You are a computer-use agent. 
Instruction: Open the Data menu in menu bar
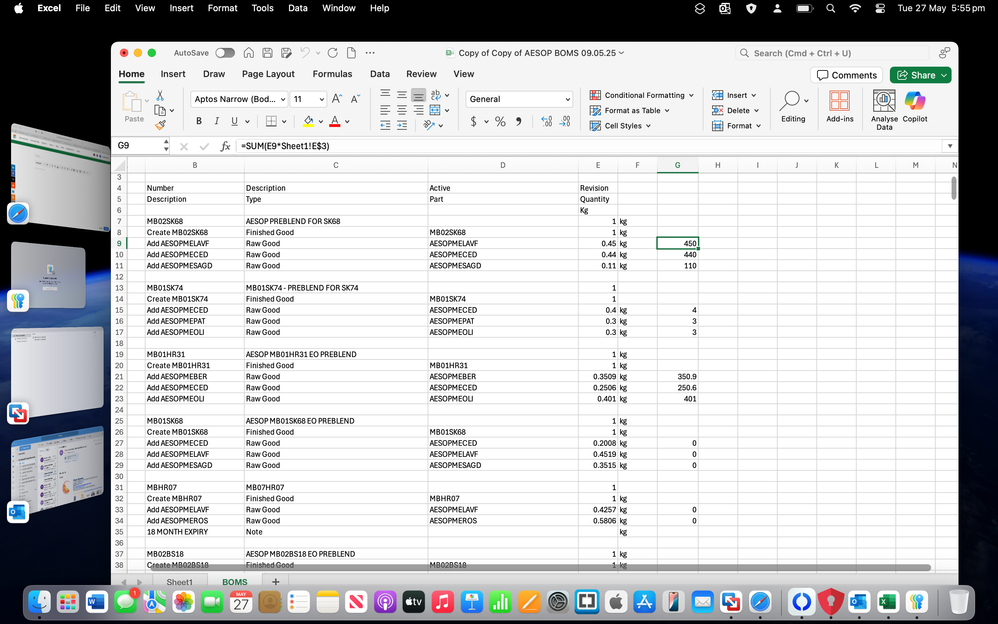[297, 8]
